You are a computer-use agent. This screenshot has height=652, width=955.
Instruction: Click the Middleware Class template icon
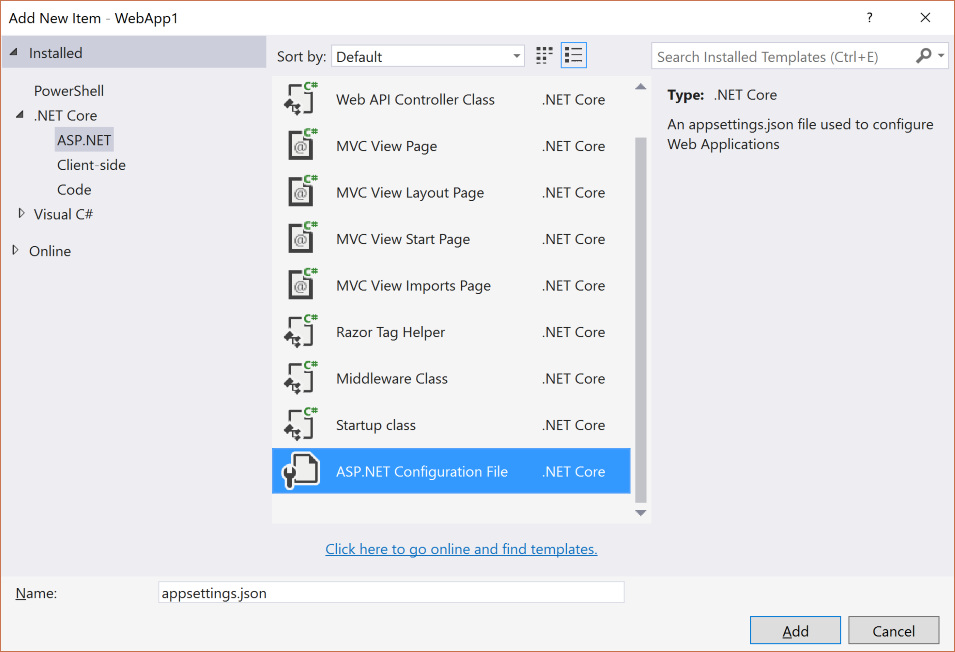click(301, 378)
